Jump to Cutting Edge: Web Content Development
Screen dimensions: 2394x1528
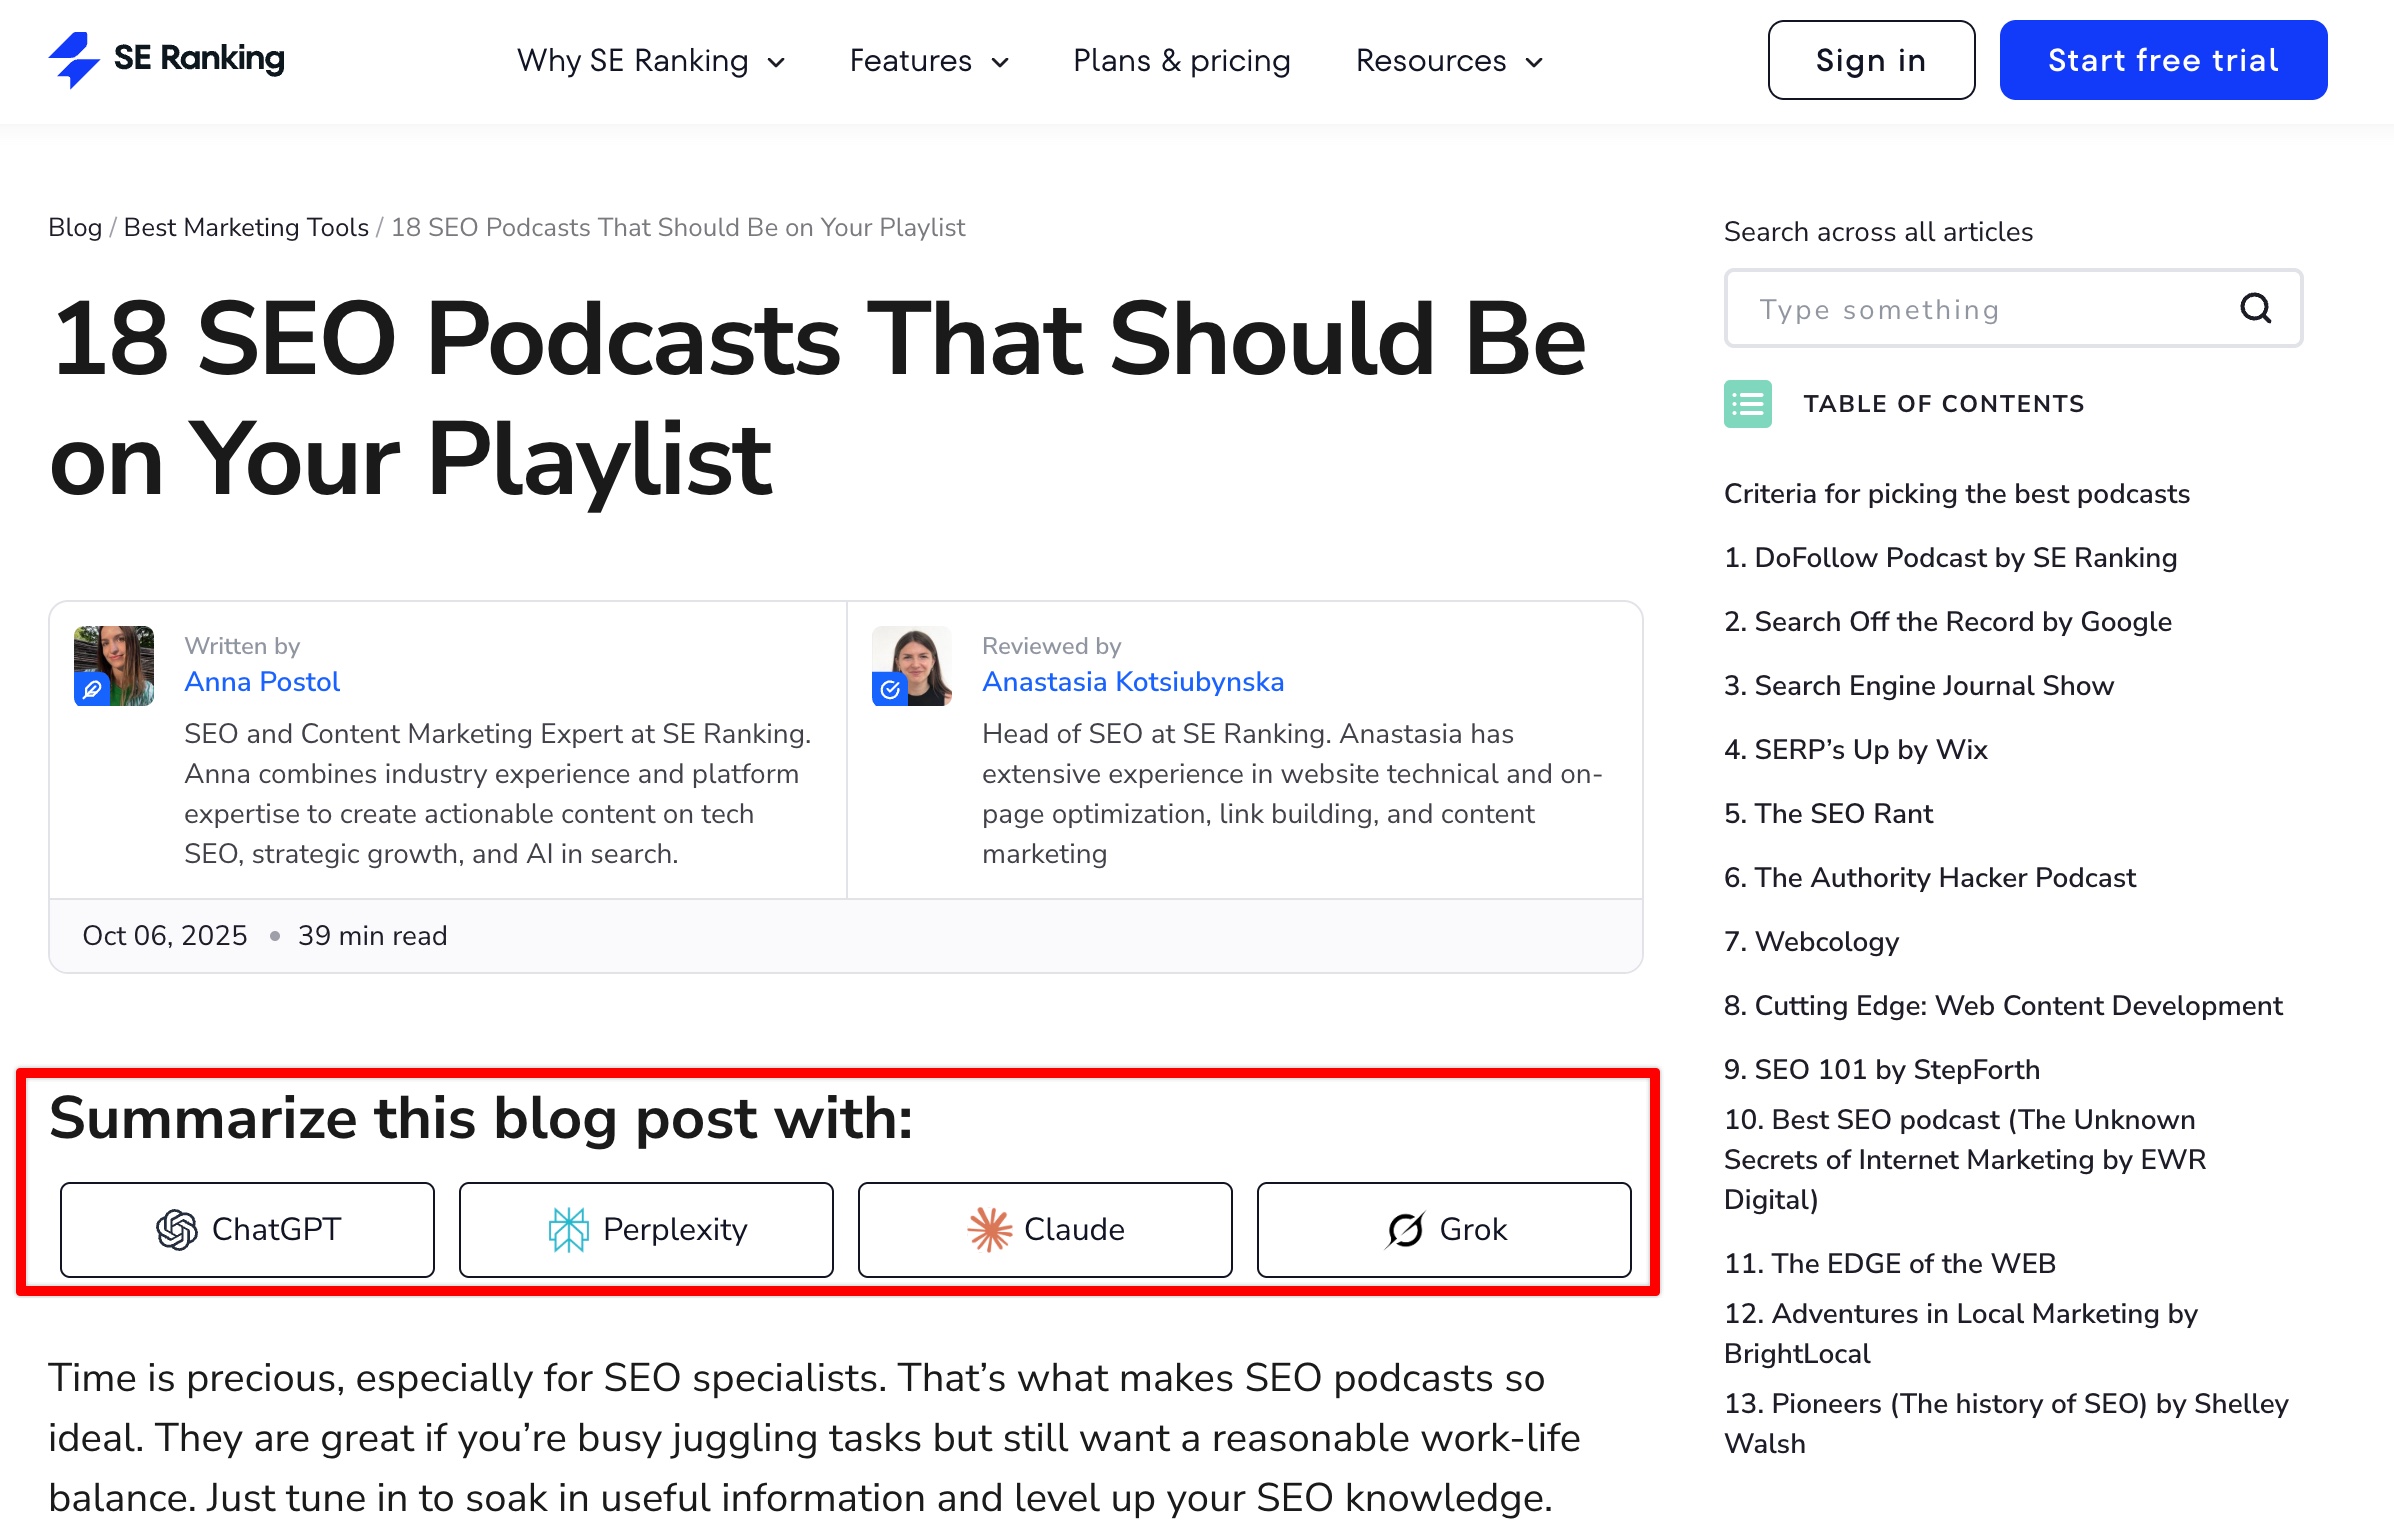(2003, 1005)
